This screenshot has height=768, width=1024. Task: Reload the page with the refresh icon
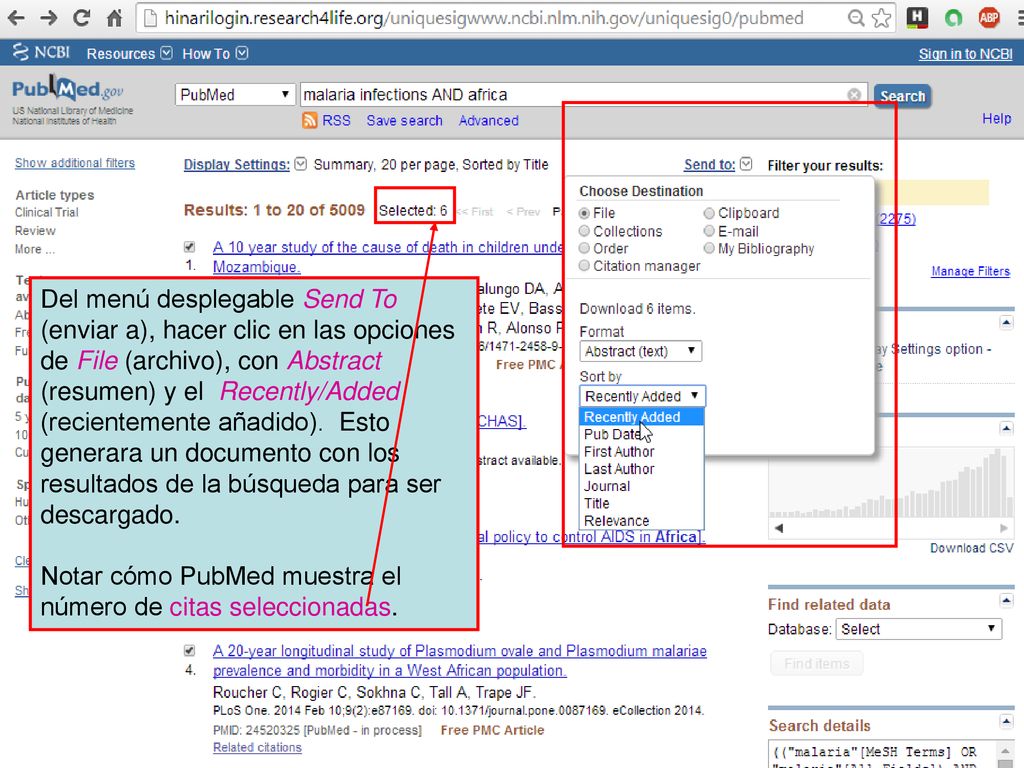(x=82, y=18)
